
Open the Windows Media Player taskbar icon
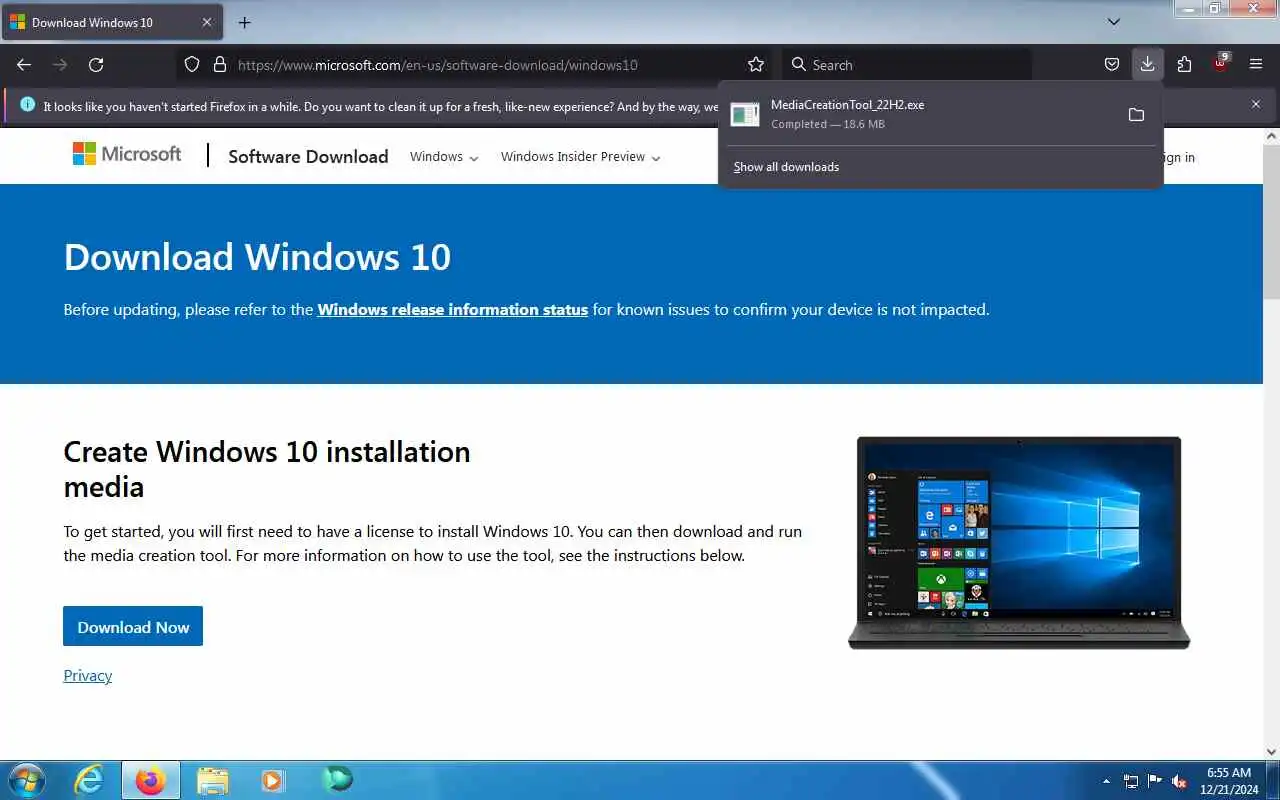click(273, 780)
